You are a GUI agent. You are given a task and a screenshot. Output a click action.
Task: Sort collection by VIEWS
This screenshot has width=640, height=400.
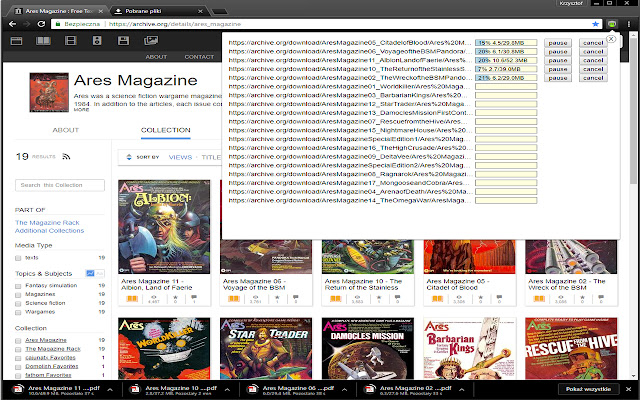coord(180,158)
